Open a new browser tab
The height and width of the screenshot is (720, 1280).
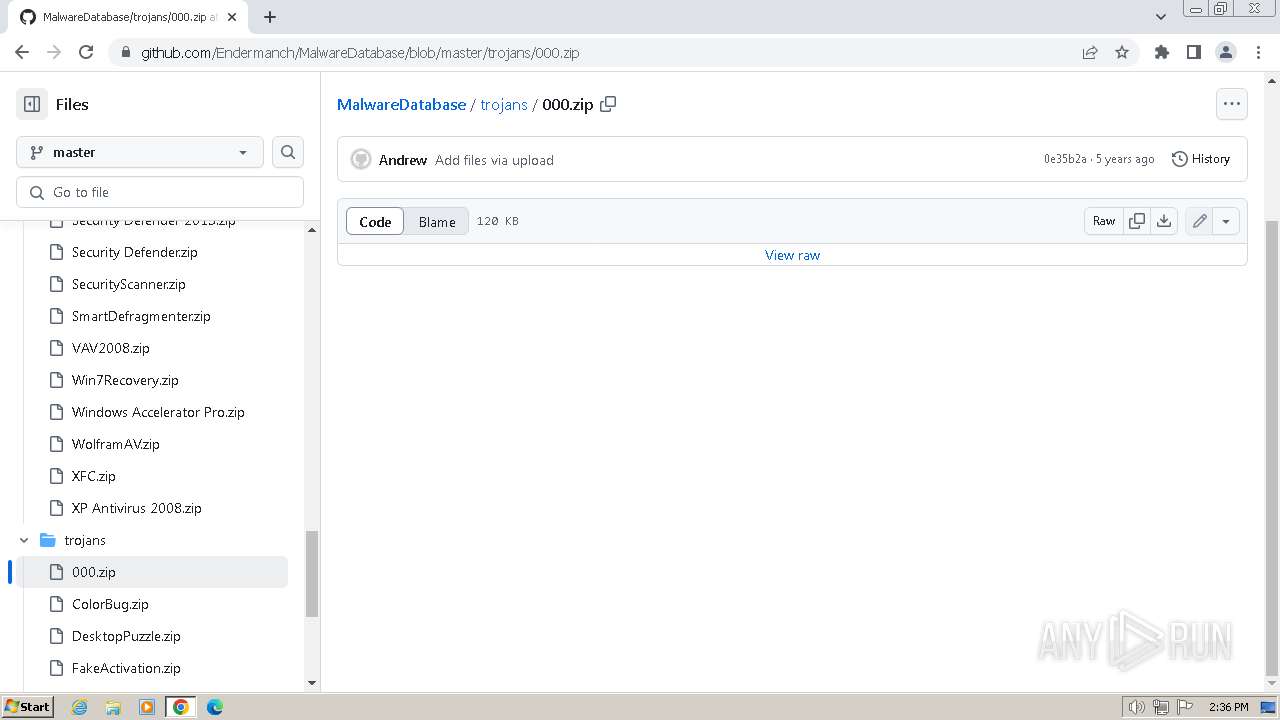click(270, 17)
